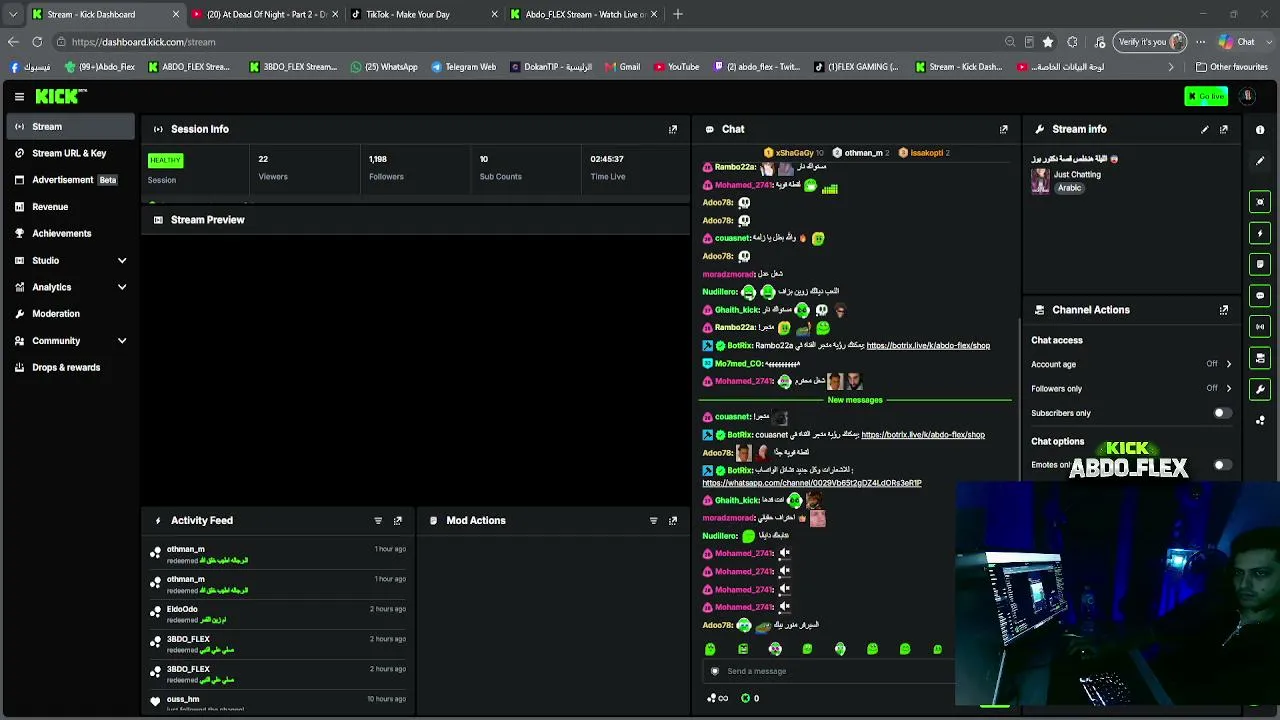The image size is (1280, 720).
Task: Open Stream URL & Key page
Action: pyautogui.click(x=70, y=153)
